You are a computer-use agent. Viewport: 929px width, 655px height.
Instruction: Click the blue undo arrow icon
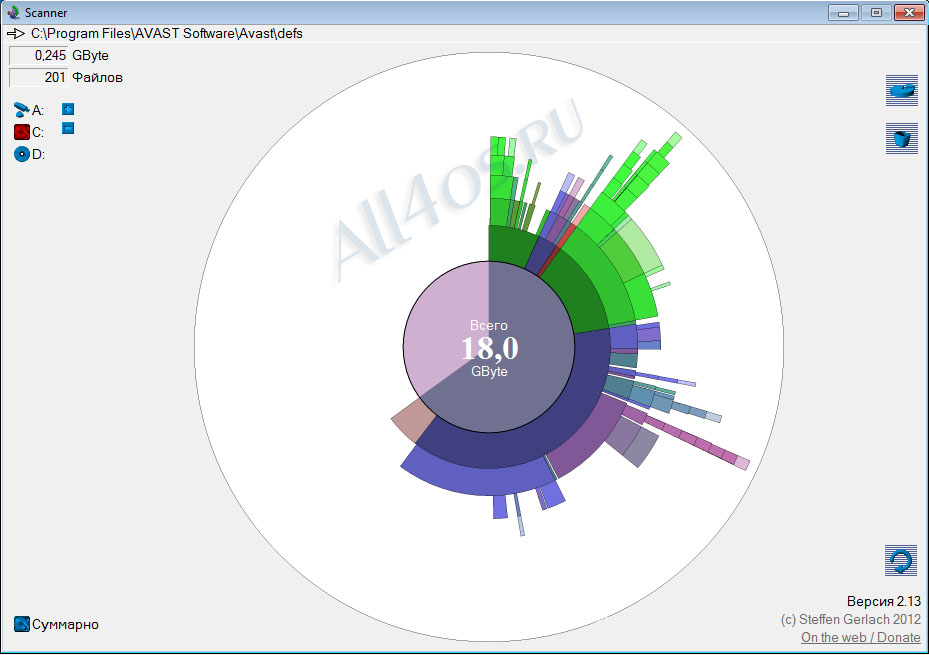pos(901,560)
